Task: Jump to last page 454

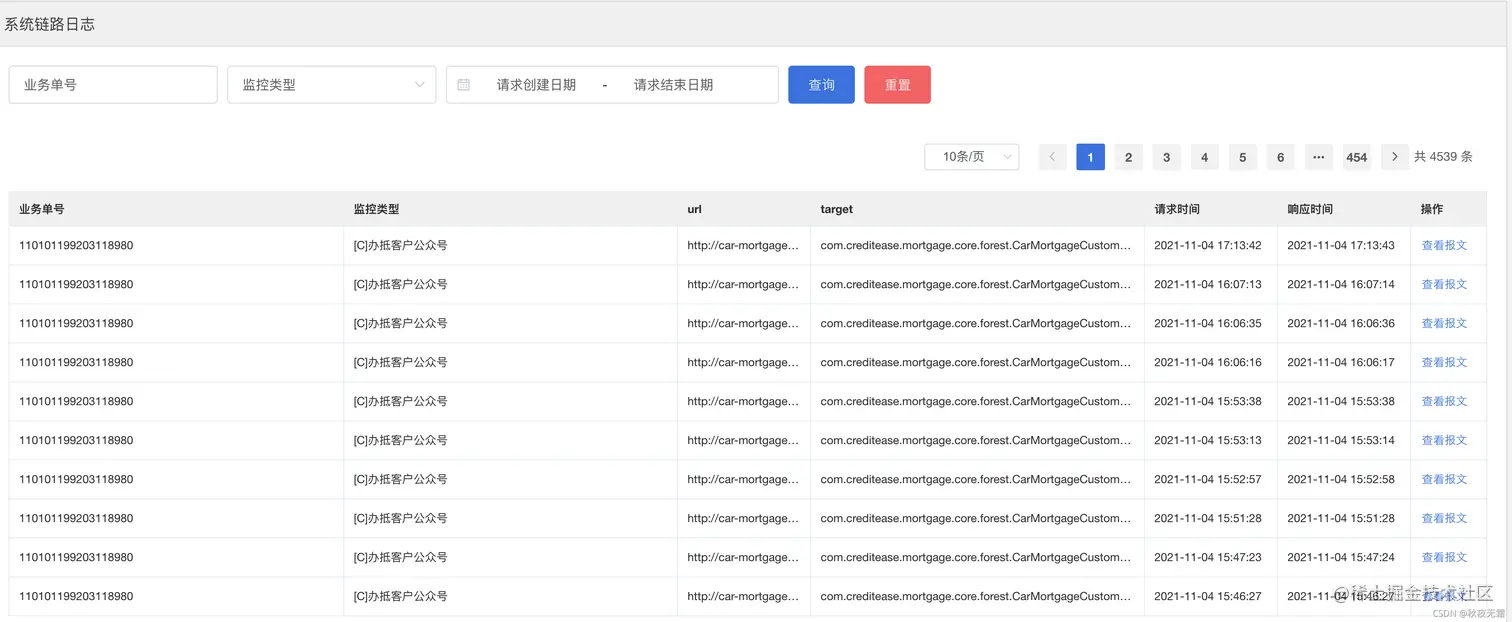Action: 1356,157
